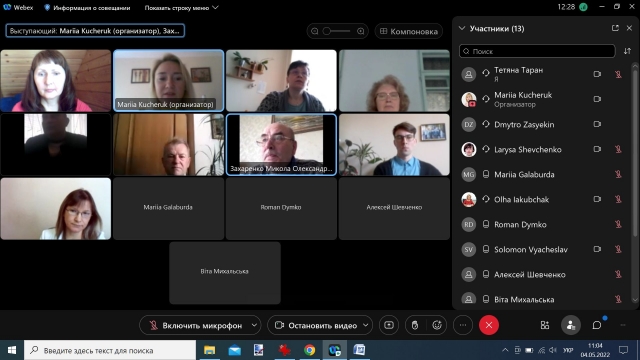Click the camera icon for Dmytro Zasyekin
The height and width of the screenshot is (360, 640).
(x=597, y=124)
